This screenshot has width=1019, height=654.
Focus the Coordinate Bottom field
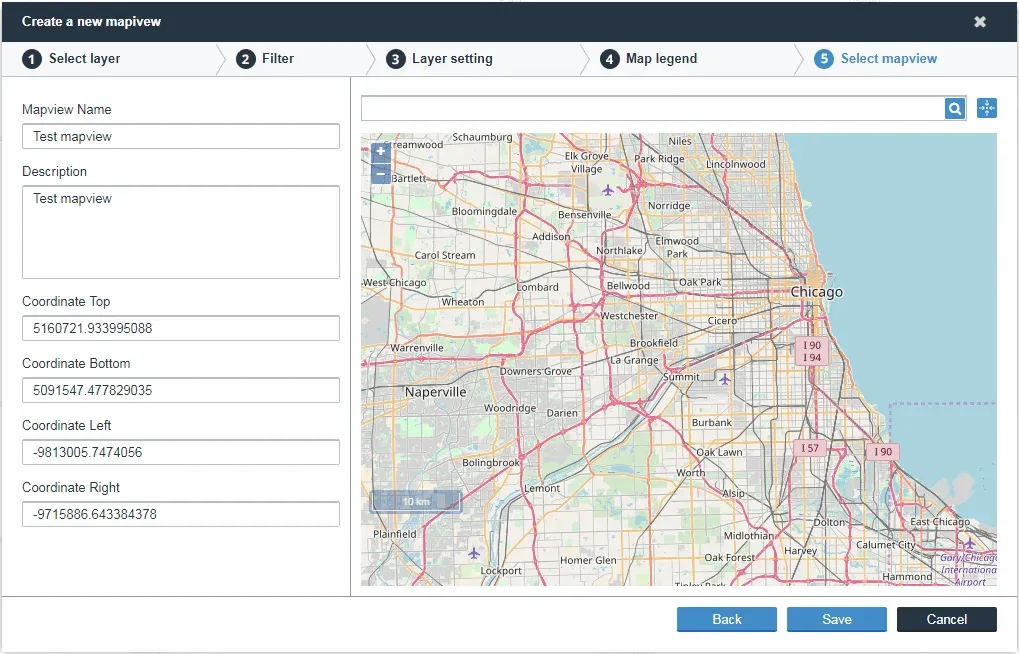[181, 390]
